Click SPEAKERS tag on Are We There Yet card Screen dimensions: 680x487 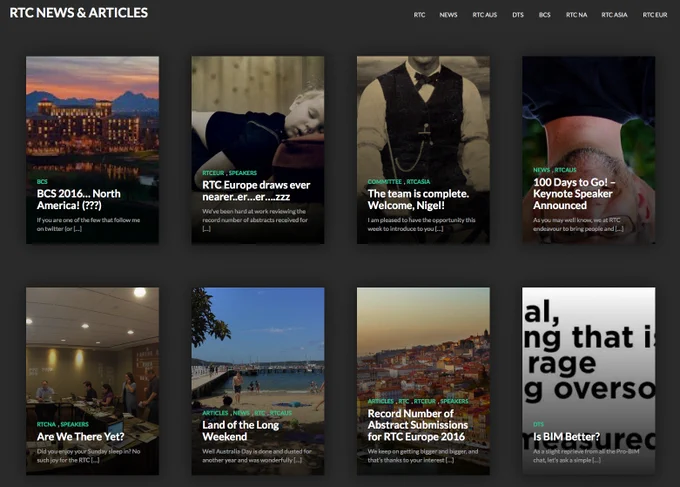pos(75,425)
